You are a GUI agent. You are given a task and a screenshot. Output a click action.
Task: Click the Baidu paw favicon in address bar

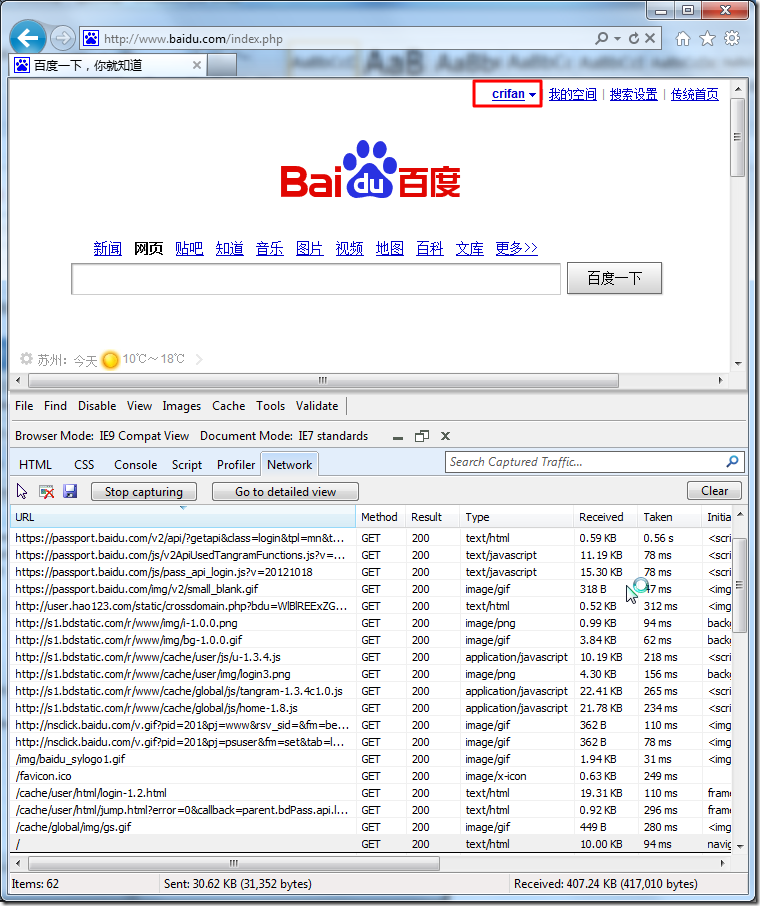[x=91, y=39]
